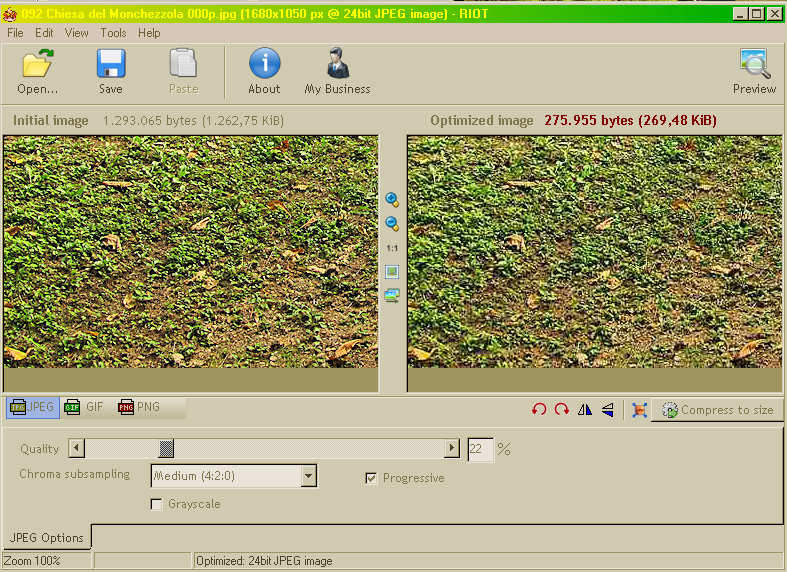Viewport: 787px width, 572px height.
Task: Rotate image left with red arrow
Action: pos(539,409)
